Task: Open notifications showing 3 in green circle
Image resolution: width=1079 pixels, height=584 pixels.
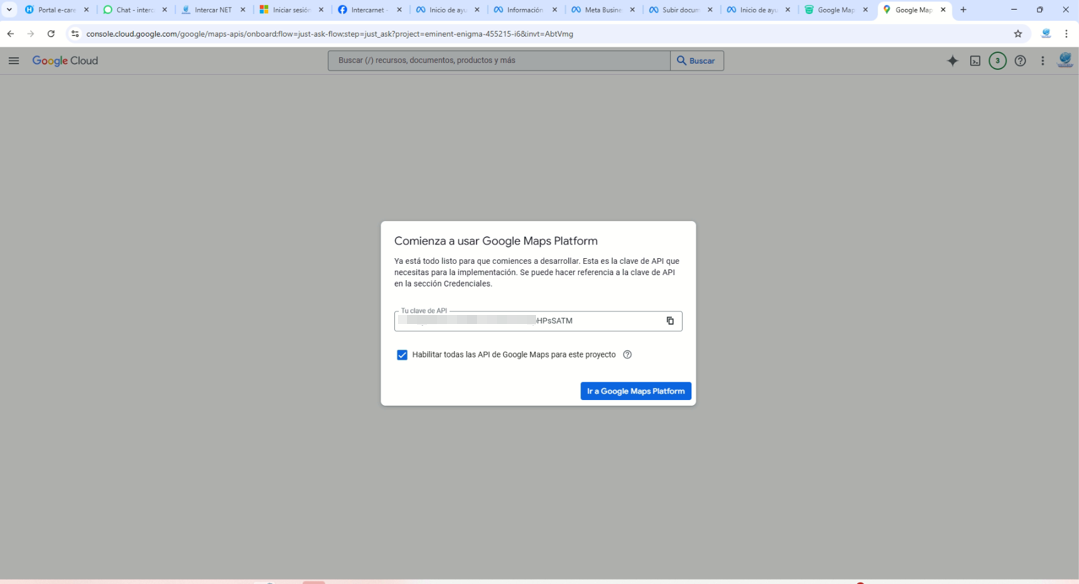Action: click(997, 61)
